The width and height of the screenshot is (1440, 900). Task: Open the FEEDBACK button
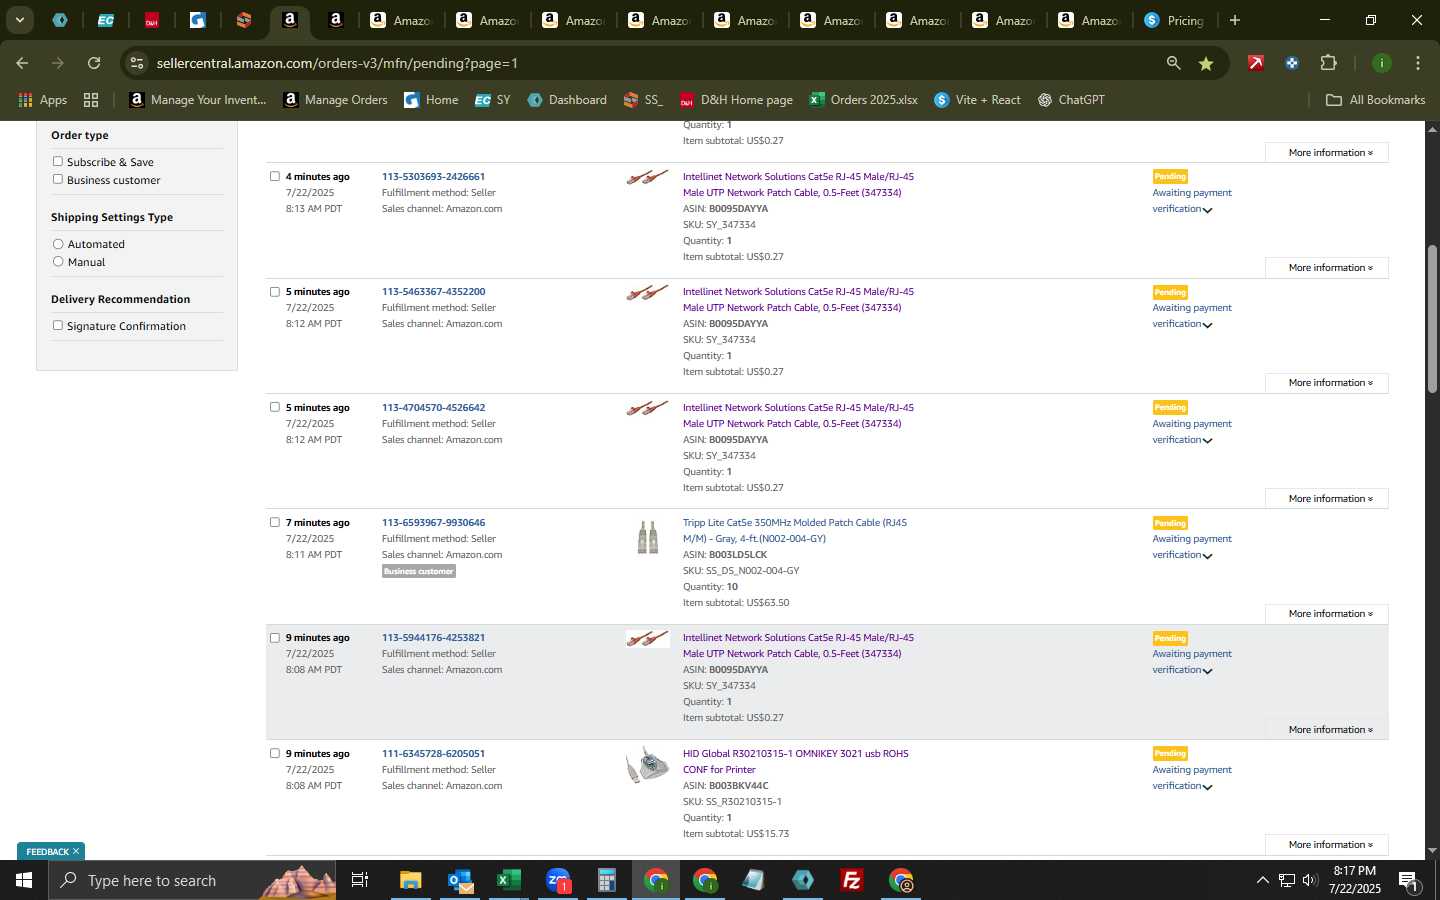point(47,852)
